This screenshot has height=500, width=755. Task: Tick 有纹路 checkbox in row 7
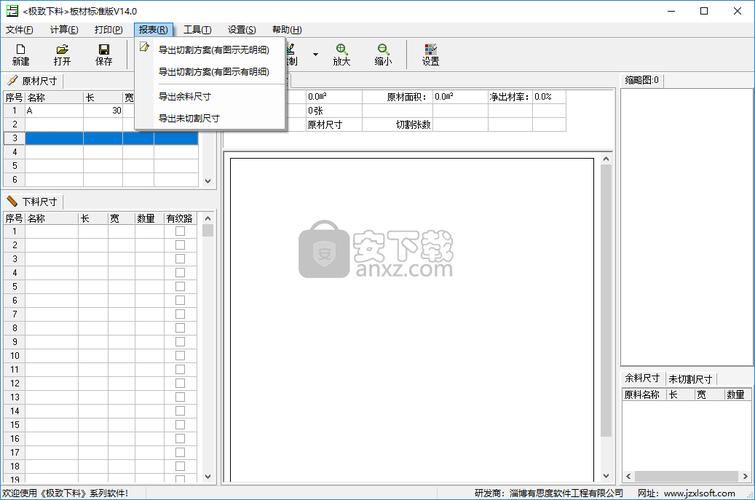pos(180,314)
